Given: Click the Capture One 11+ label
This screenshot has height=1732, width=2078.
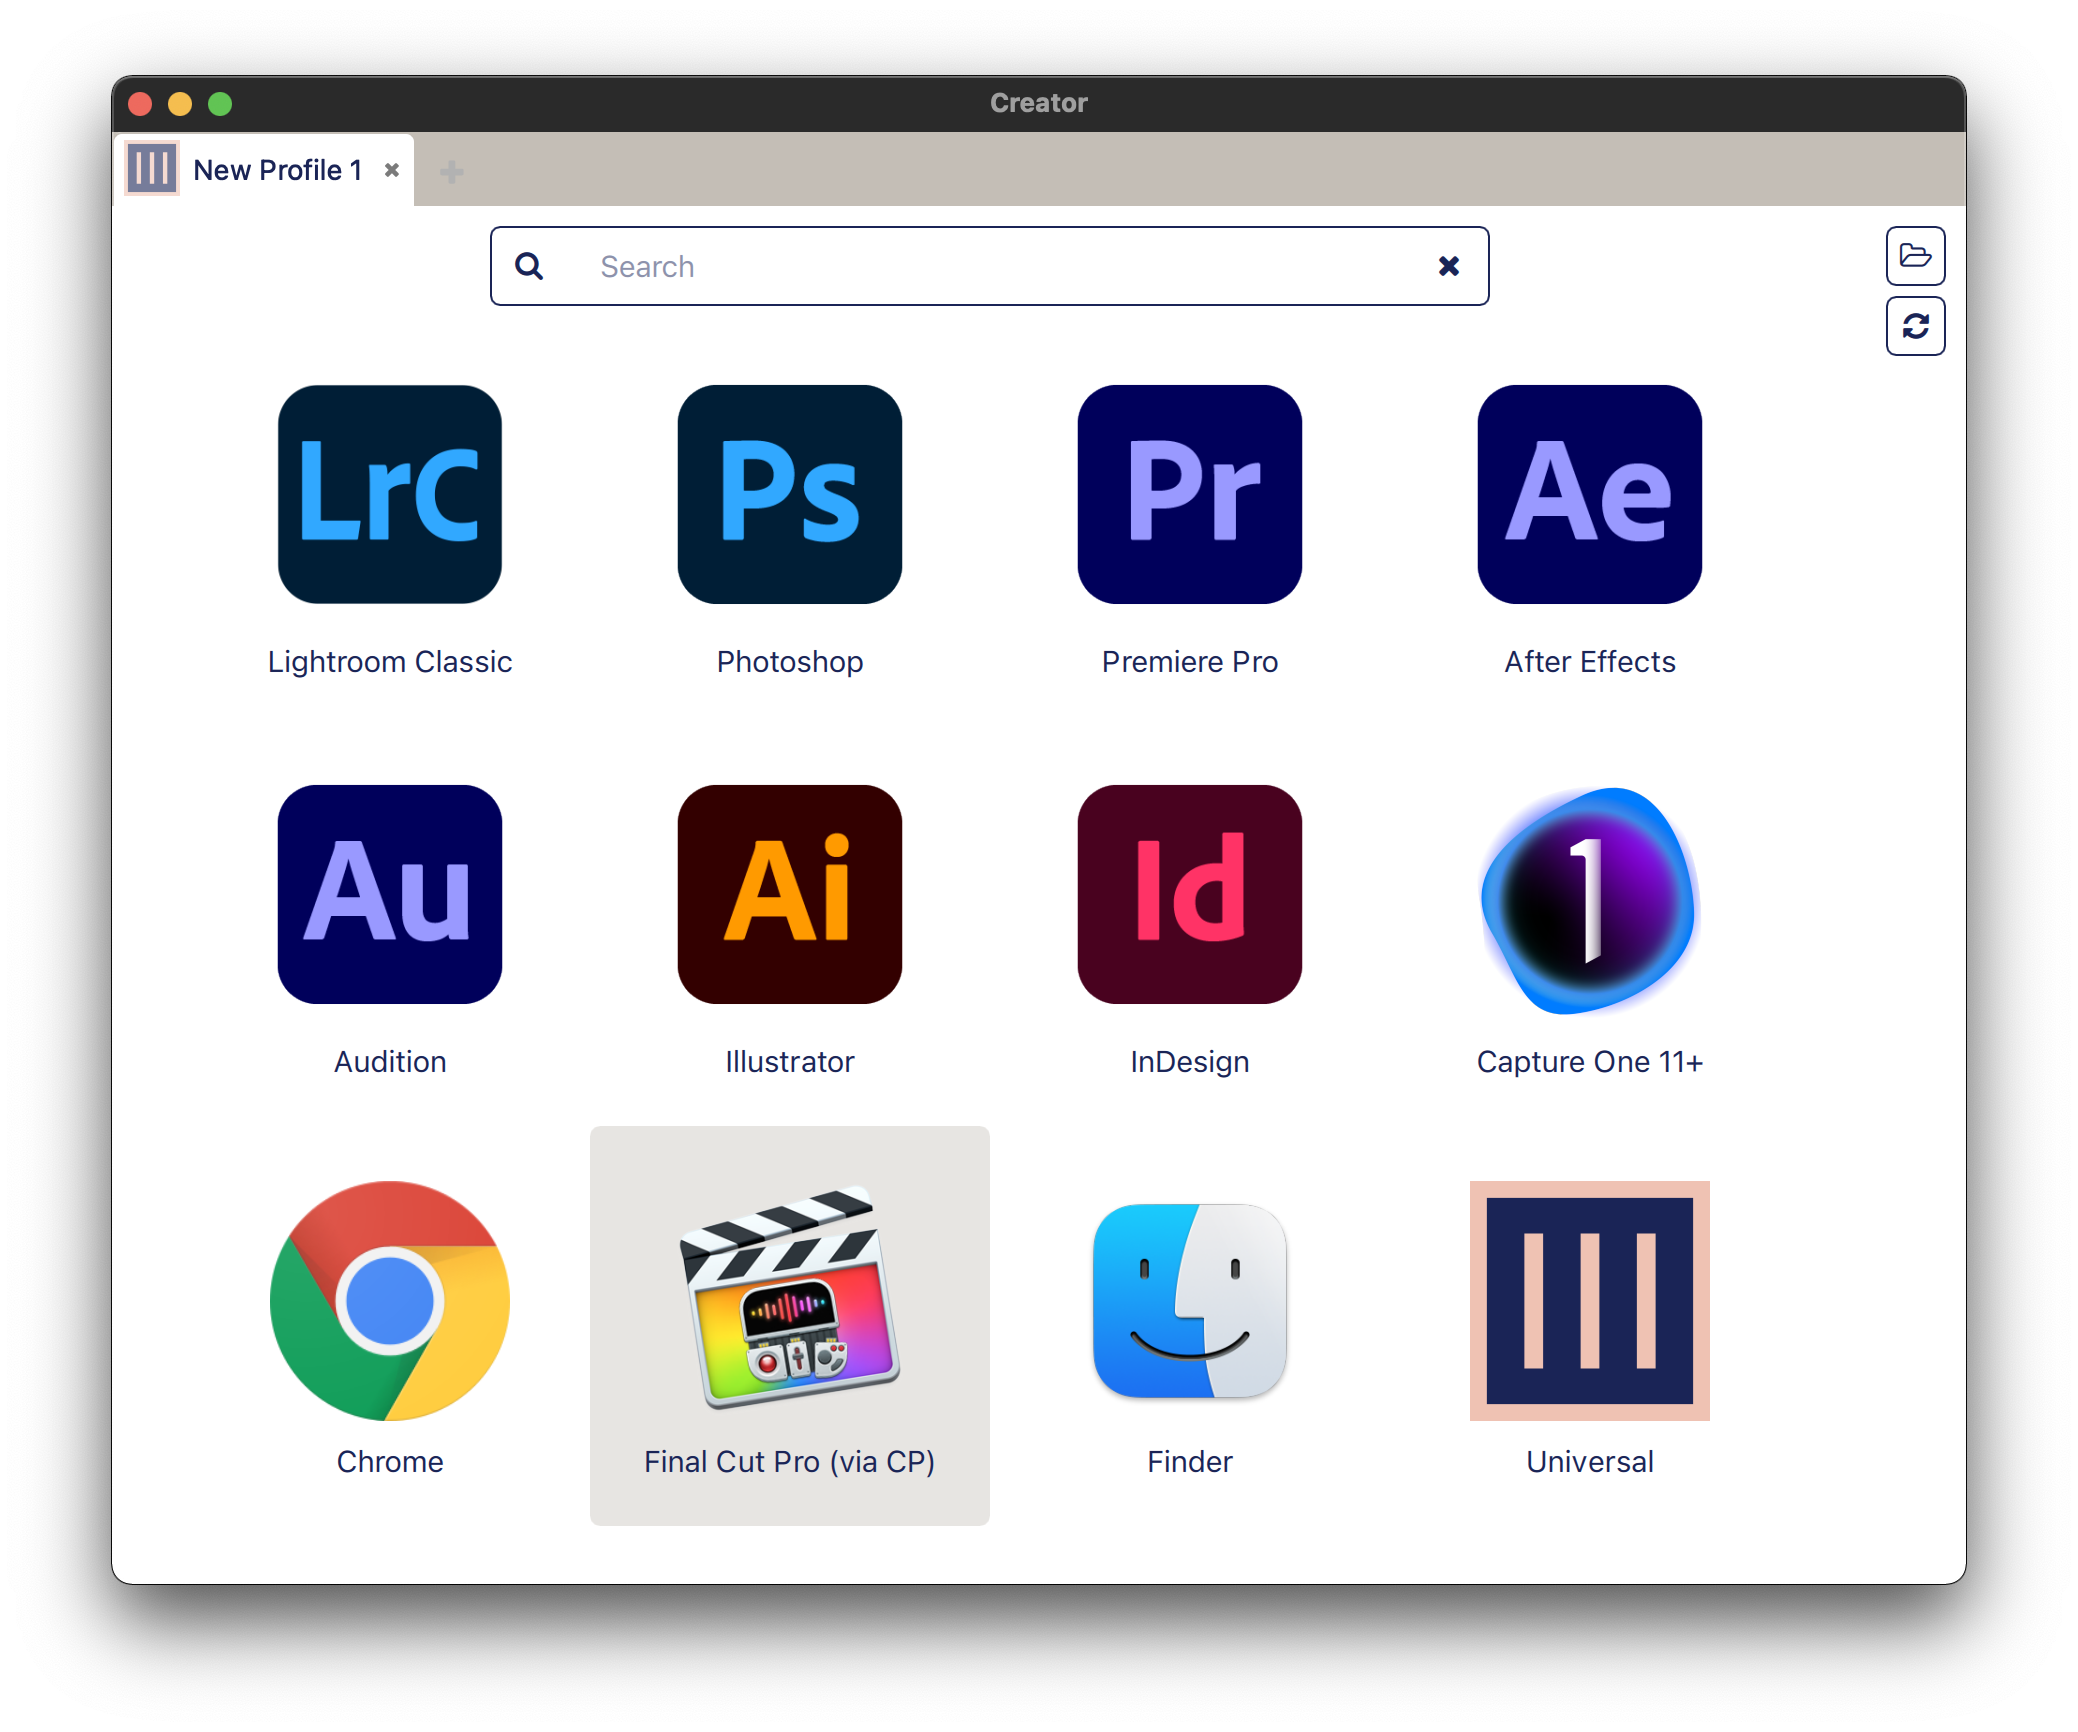Looking at the screenshot, I should click(x=1590, y=1062).
